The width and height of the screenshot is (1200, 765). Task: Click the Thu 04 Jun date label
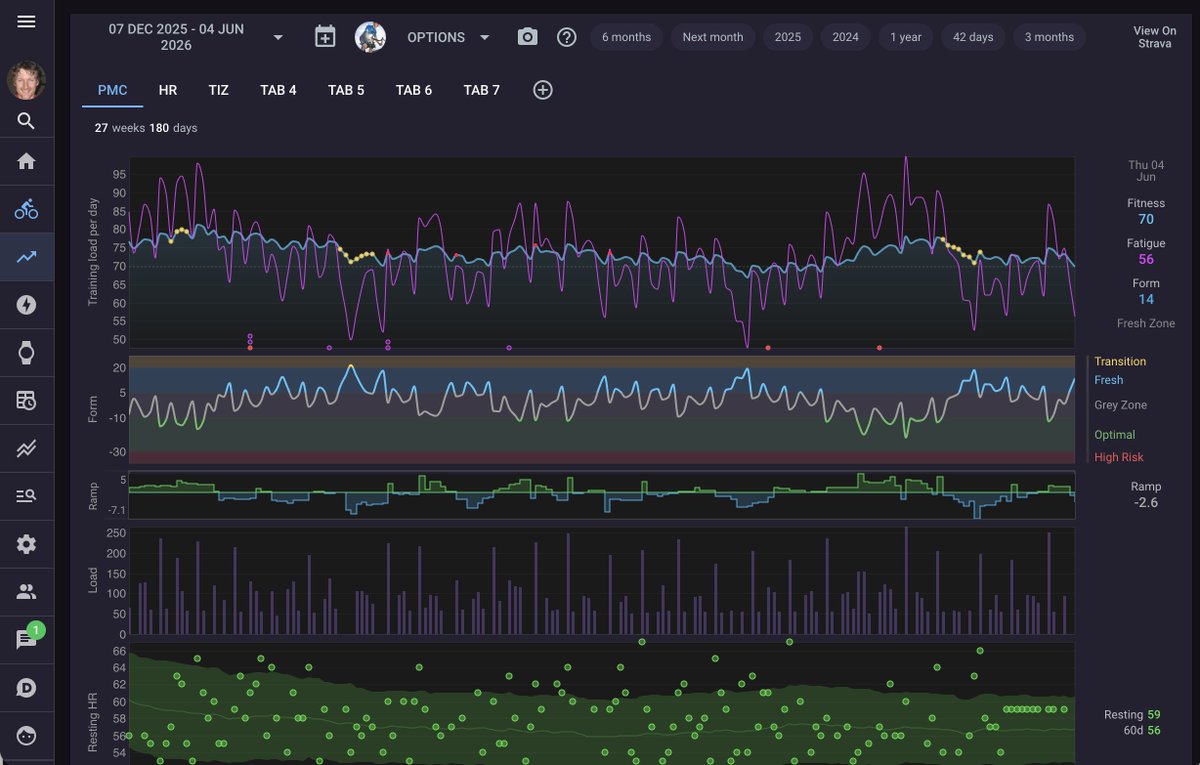[x=1146, y=171]
